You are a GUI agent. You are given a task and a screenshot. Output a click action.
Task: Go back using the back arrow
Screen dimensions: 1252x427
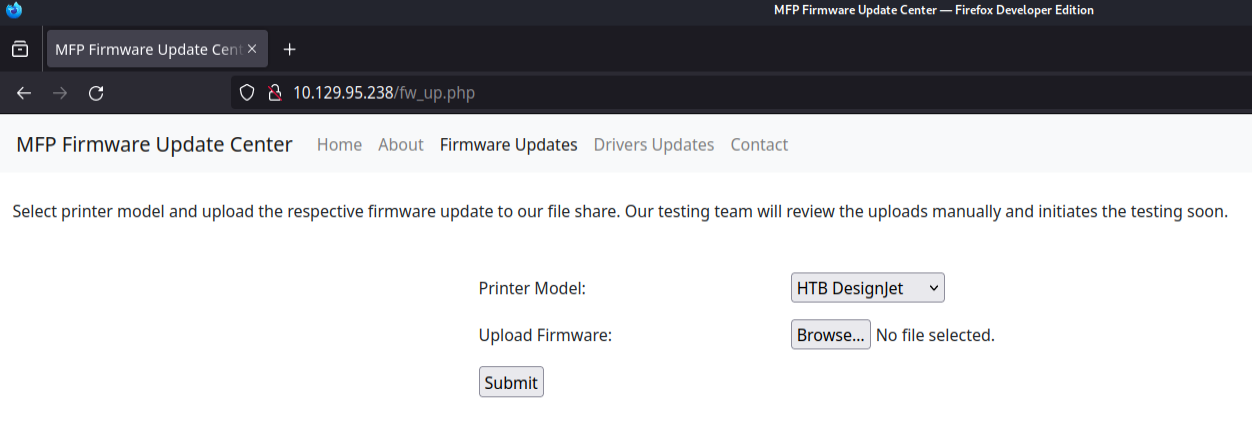click(24, 93)
